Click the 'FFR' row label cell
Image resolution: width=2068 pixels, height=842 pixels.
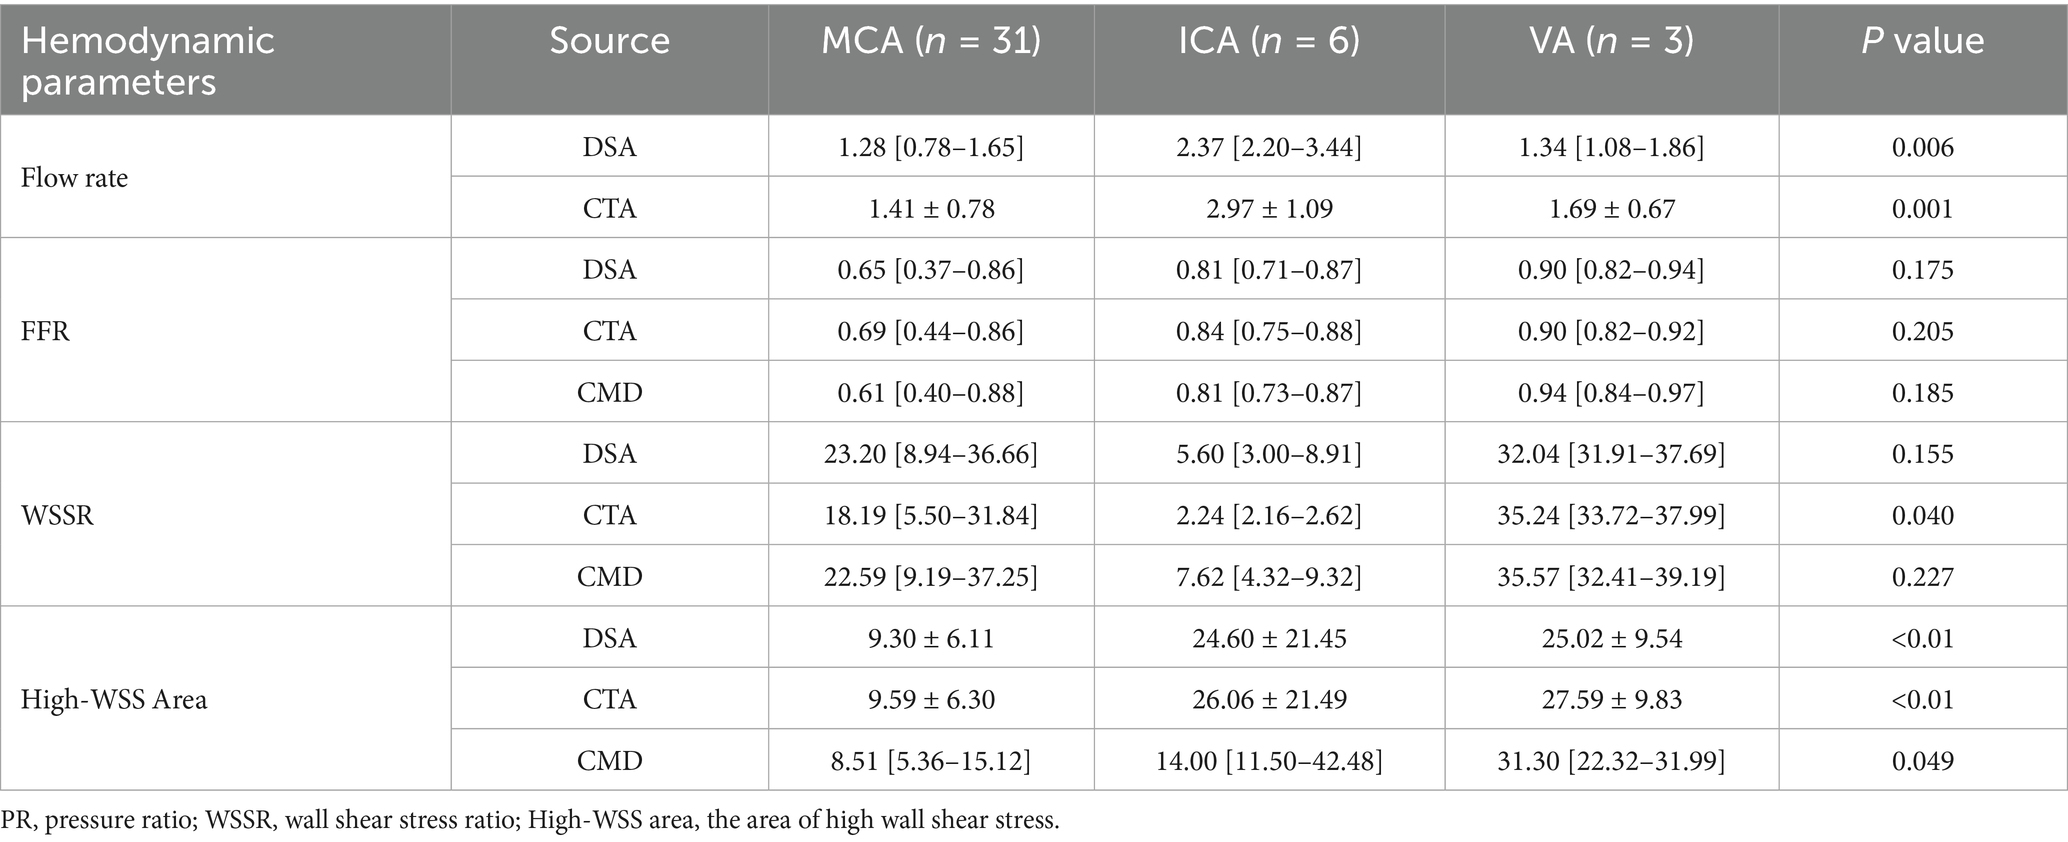point(46,331)
